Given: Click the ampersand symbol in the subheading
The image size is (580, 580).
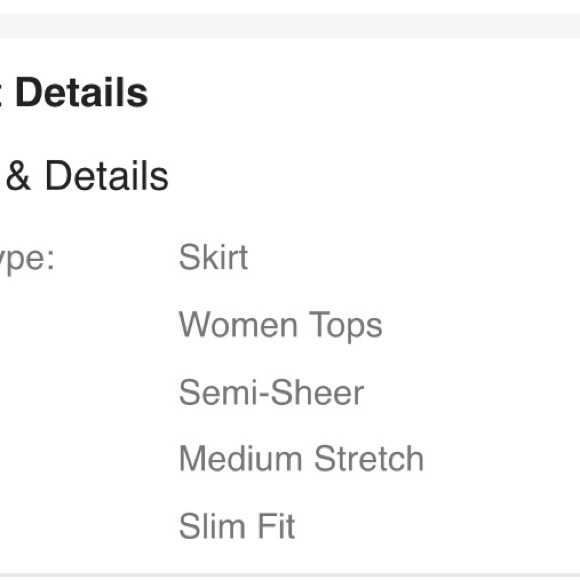Looking at the screenshot, I should 18,176.
